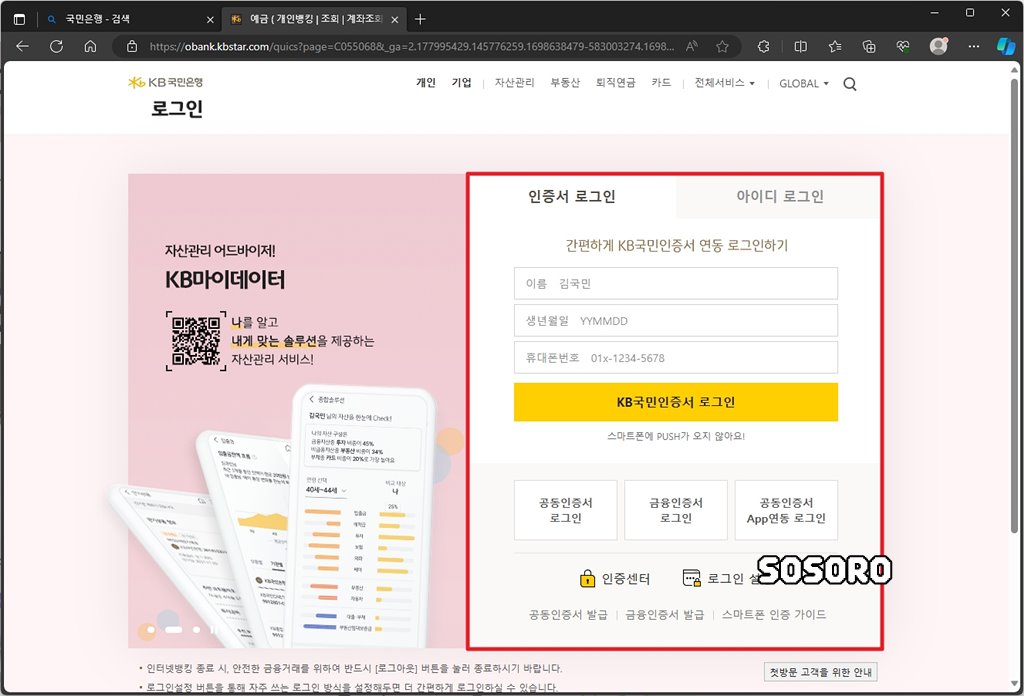
Task: Select the second banner carousel indicator
Action: pos(174,629)
